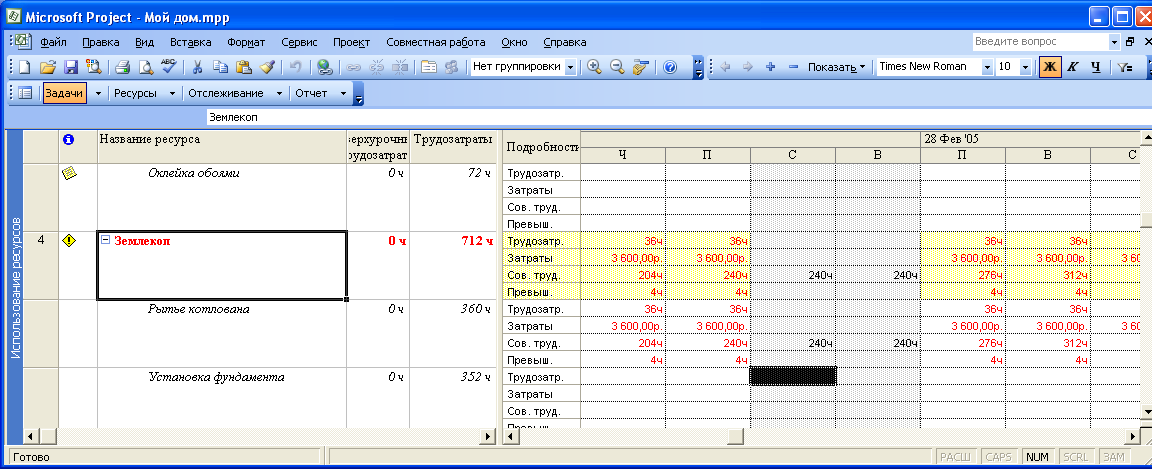Image resolution: width=1152 pixels, height=469 pixels.
Task: Copy selection toolbar icon
Action: coord(220,67)
